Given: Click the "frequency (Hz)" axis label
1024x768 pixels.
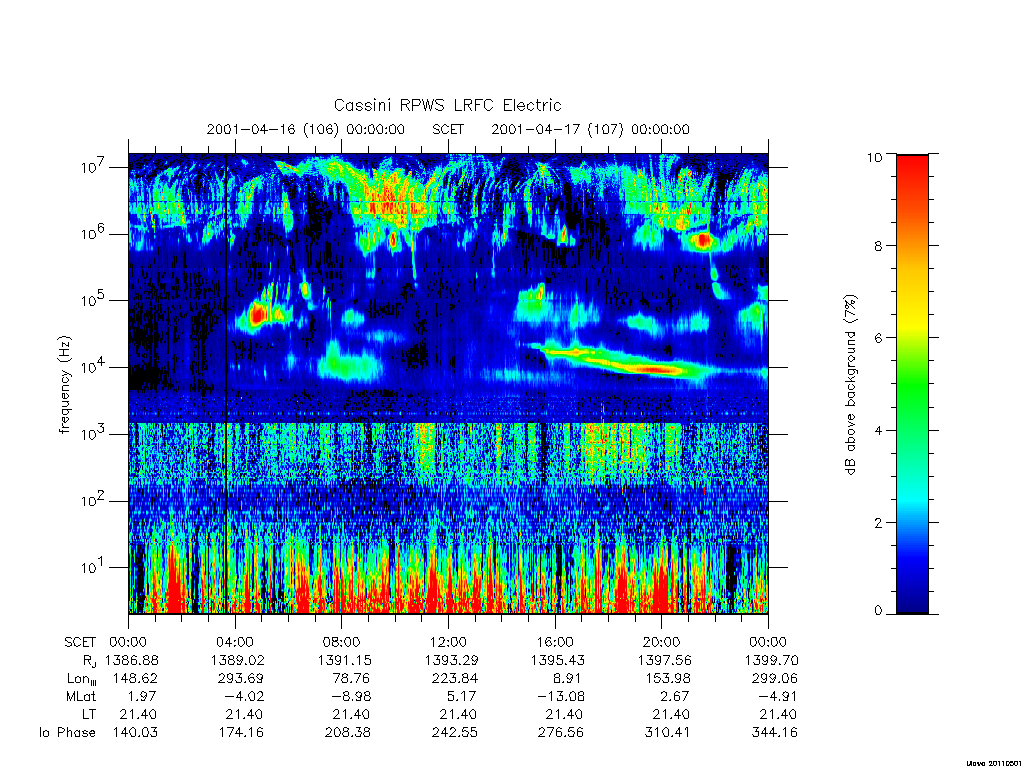Looking at the screenshot, I should 65,385.
